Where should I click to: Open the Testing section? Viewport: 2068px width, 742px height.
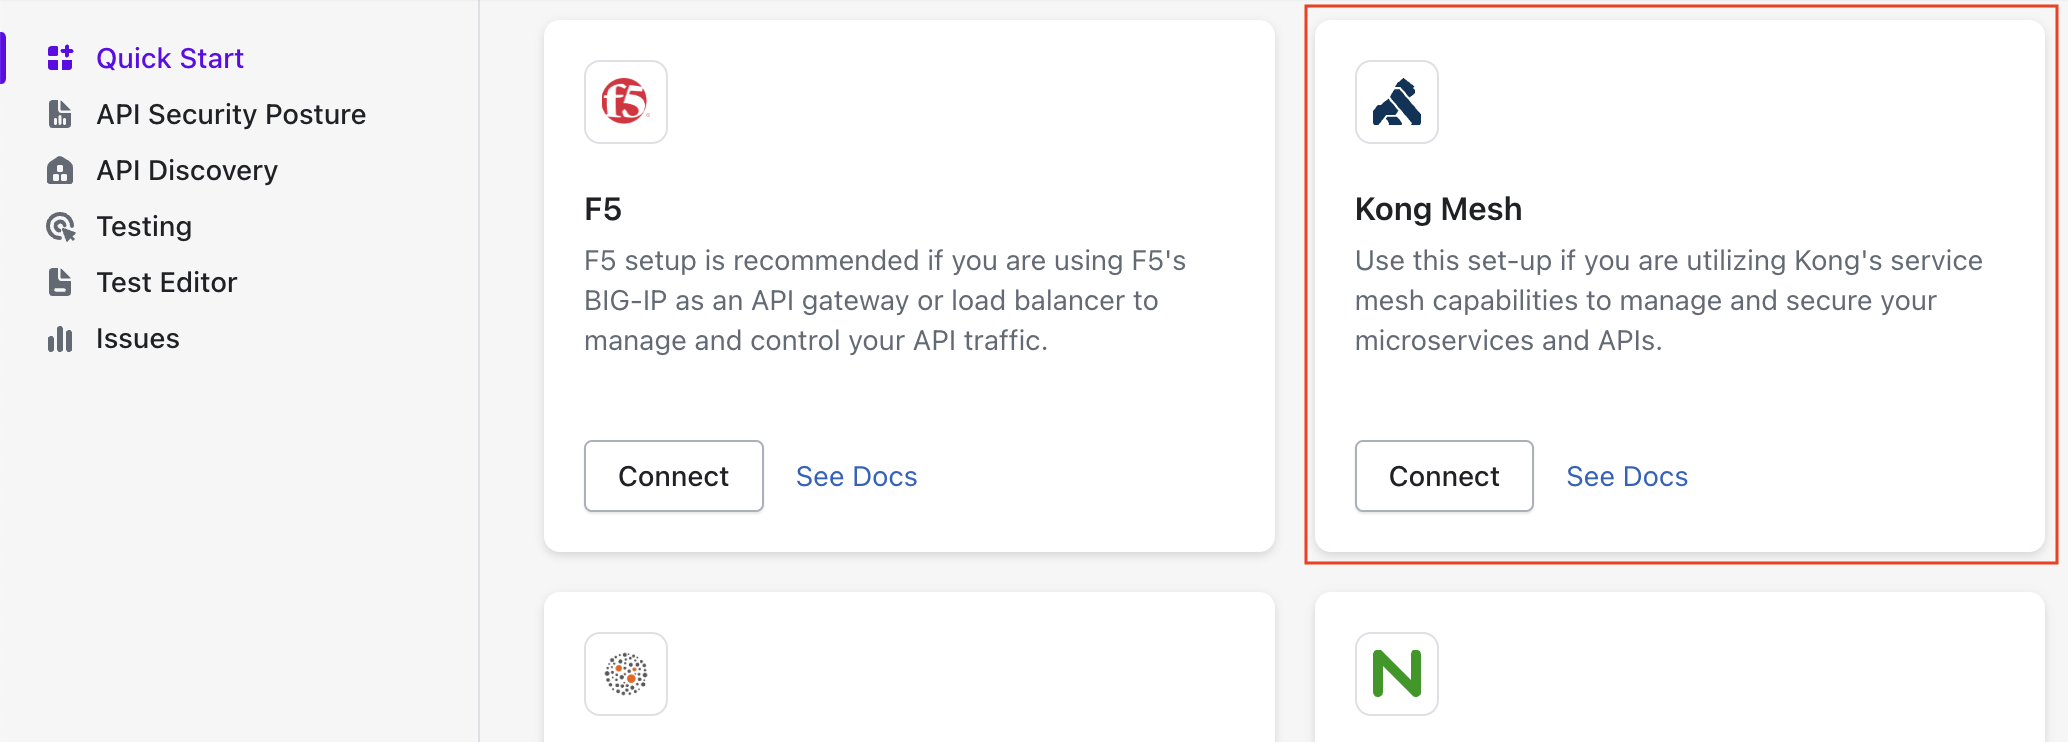tap(144, 227)
